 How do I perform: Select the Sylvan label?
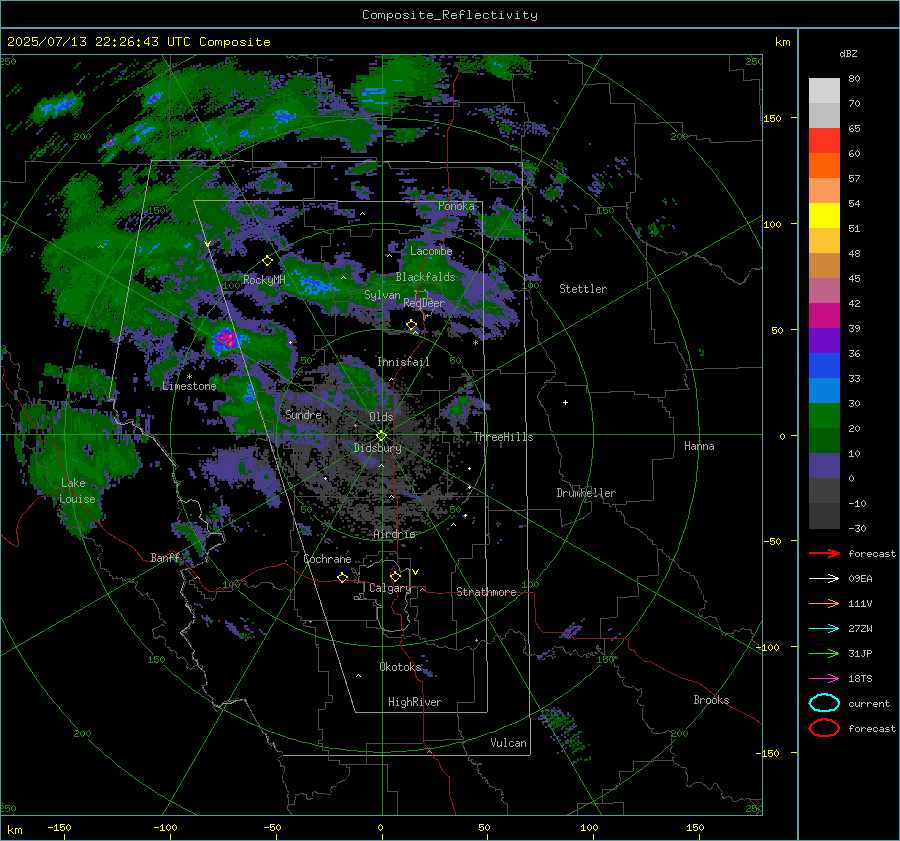(x=382, y=295)
